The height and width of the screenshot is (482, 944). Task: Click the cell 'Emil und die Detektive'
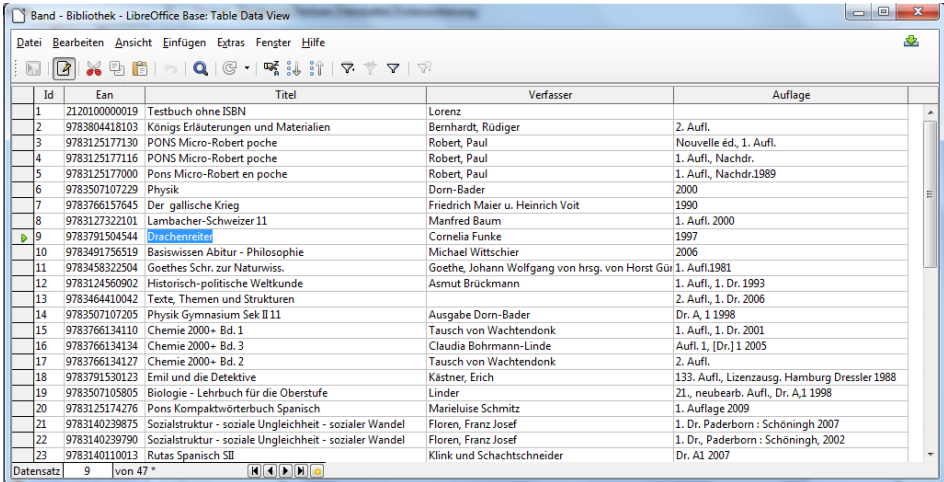tap(286, 377)
